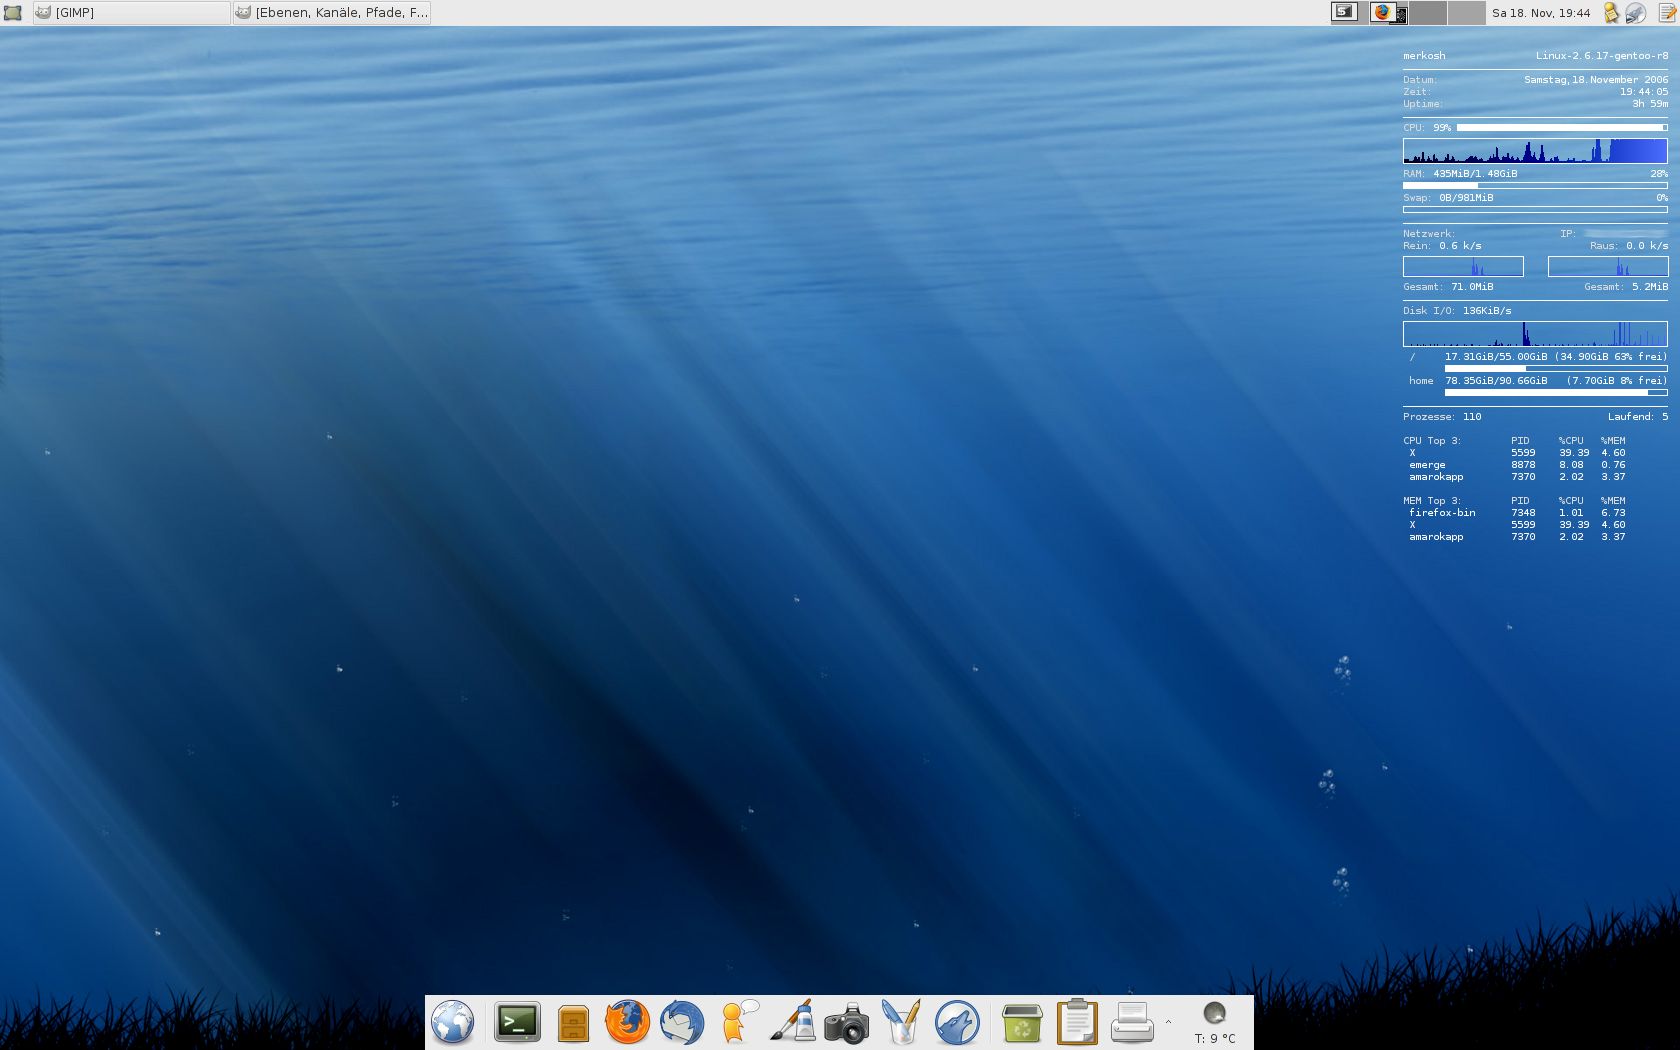Click the 'Rein: 0.6 k/s' download rate
1680x1050 pixels.
point(1442,246)
